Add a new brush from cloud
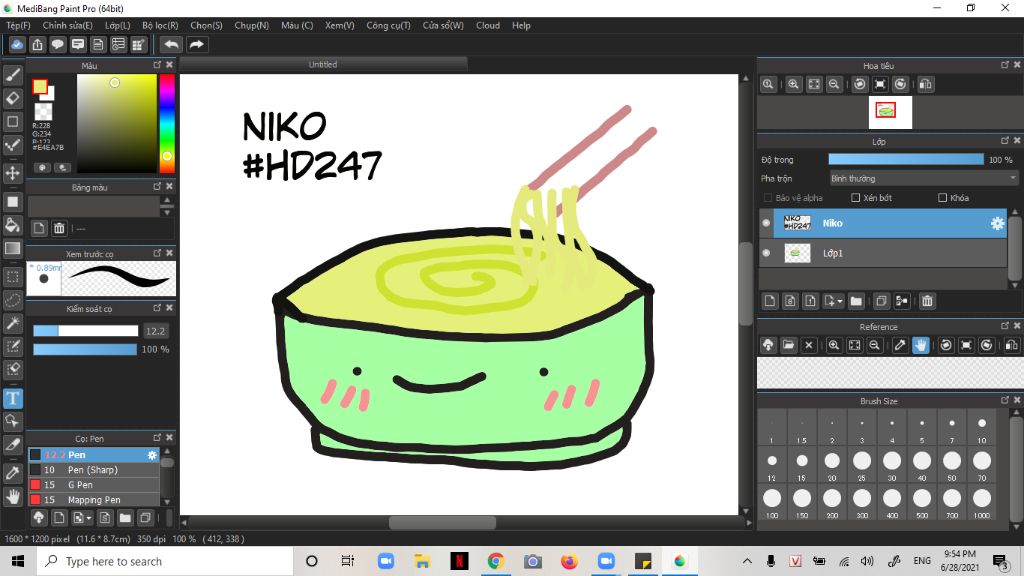This screenshot has height=576, width=1024. point(39,518)
